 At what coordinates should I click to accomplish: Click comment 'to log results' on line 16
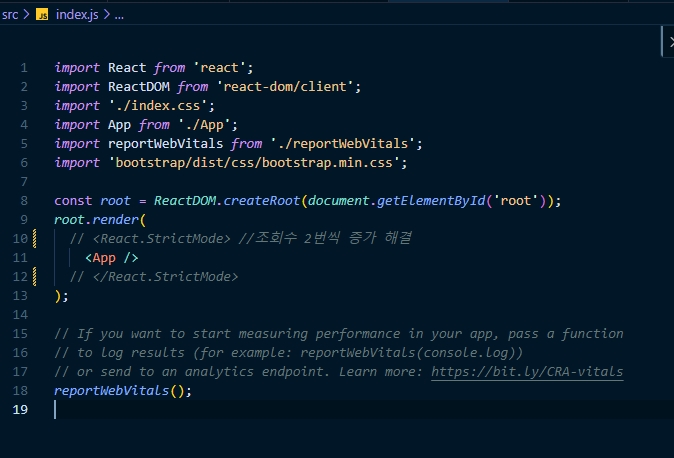[288, 353]
